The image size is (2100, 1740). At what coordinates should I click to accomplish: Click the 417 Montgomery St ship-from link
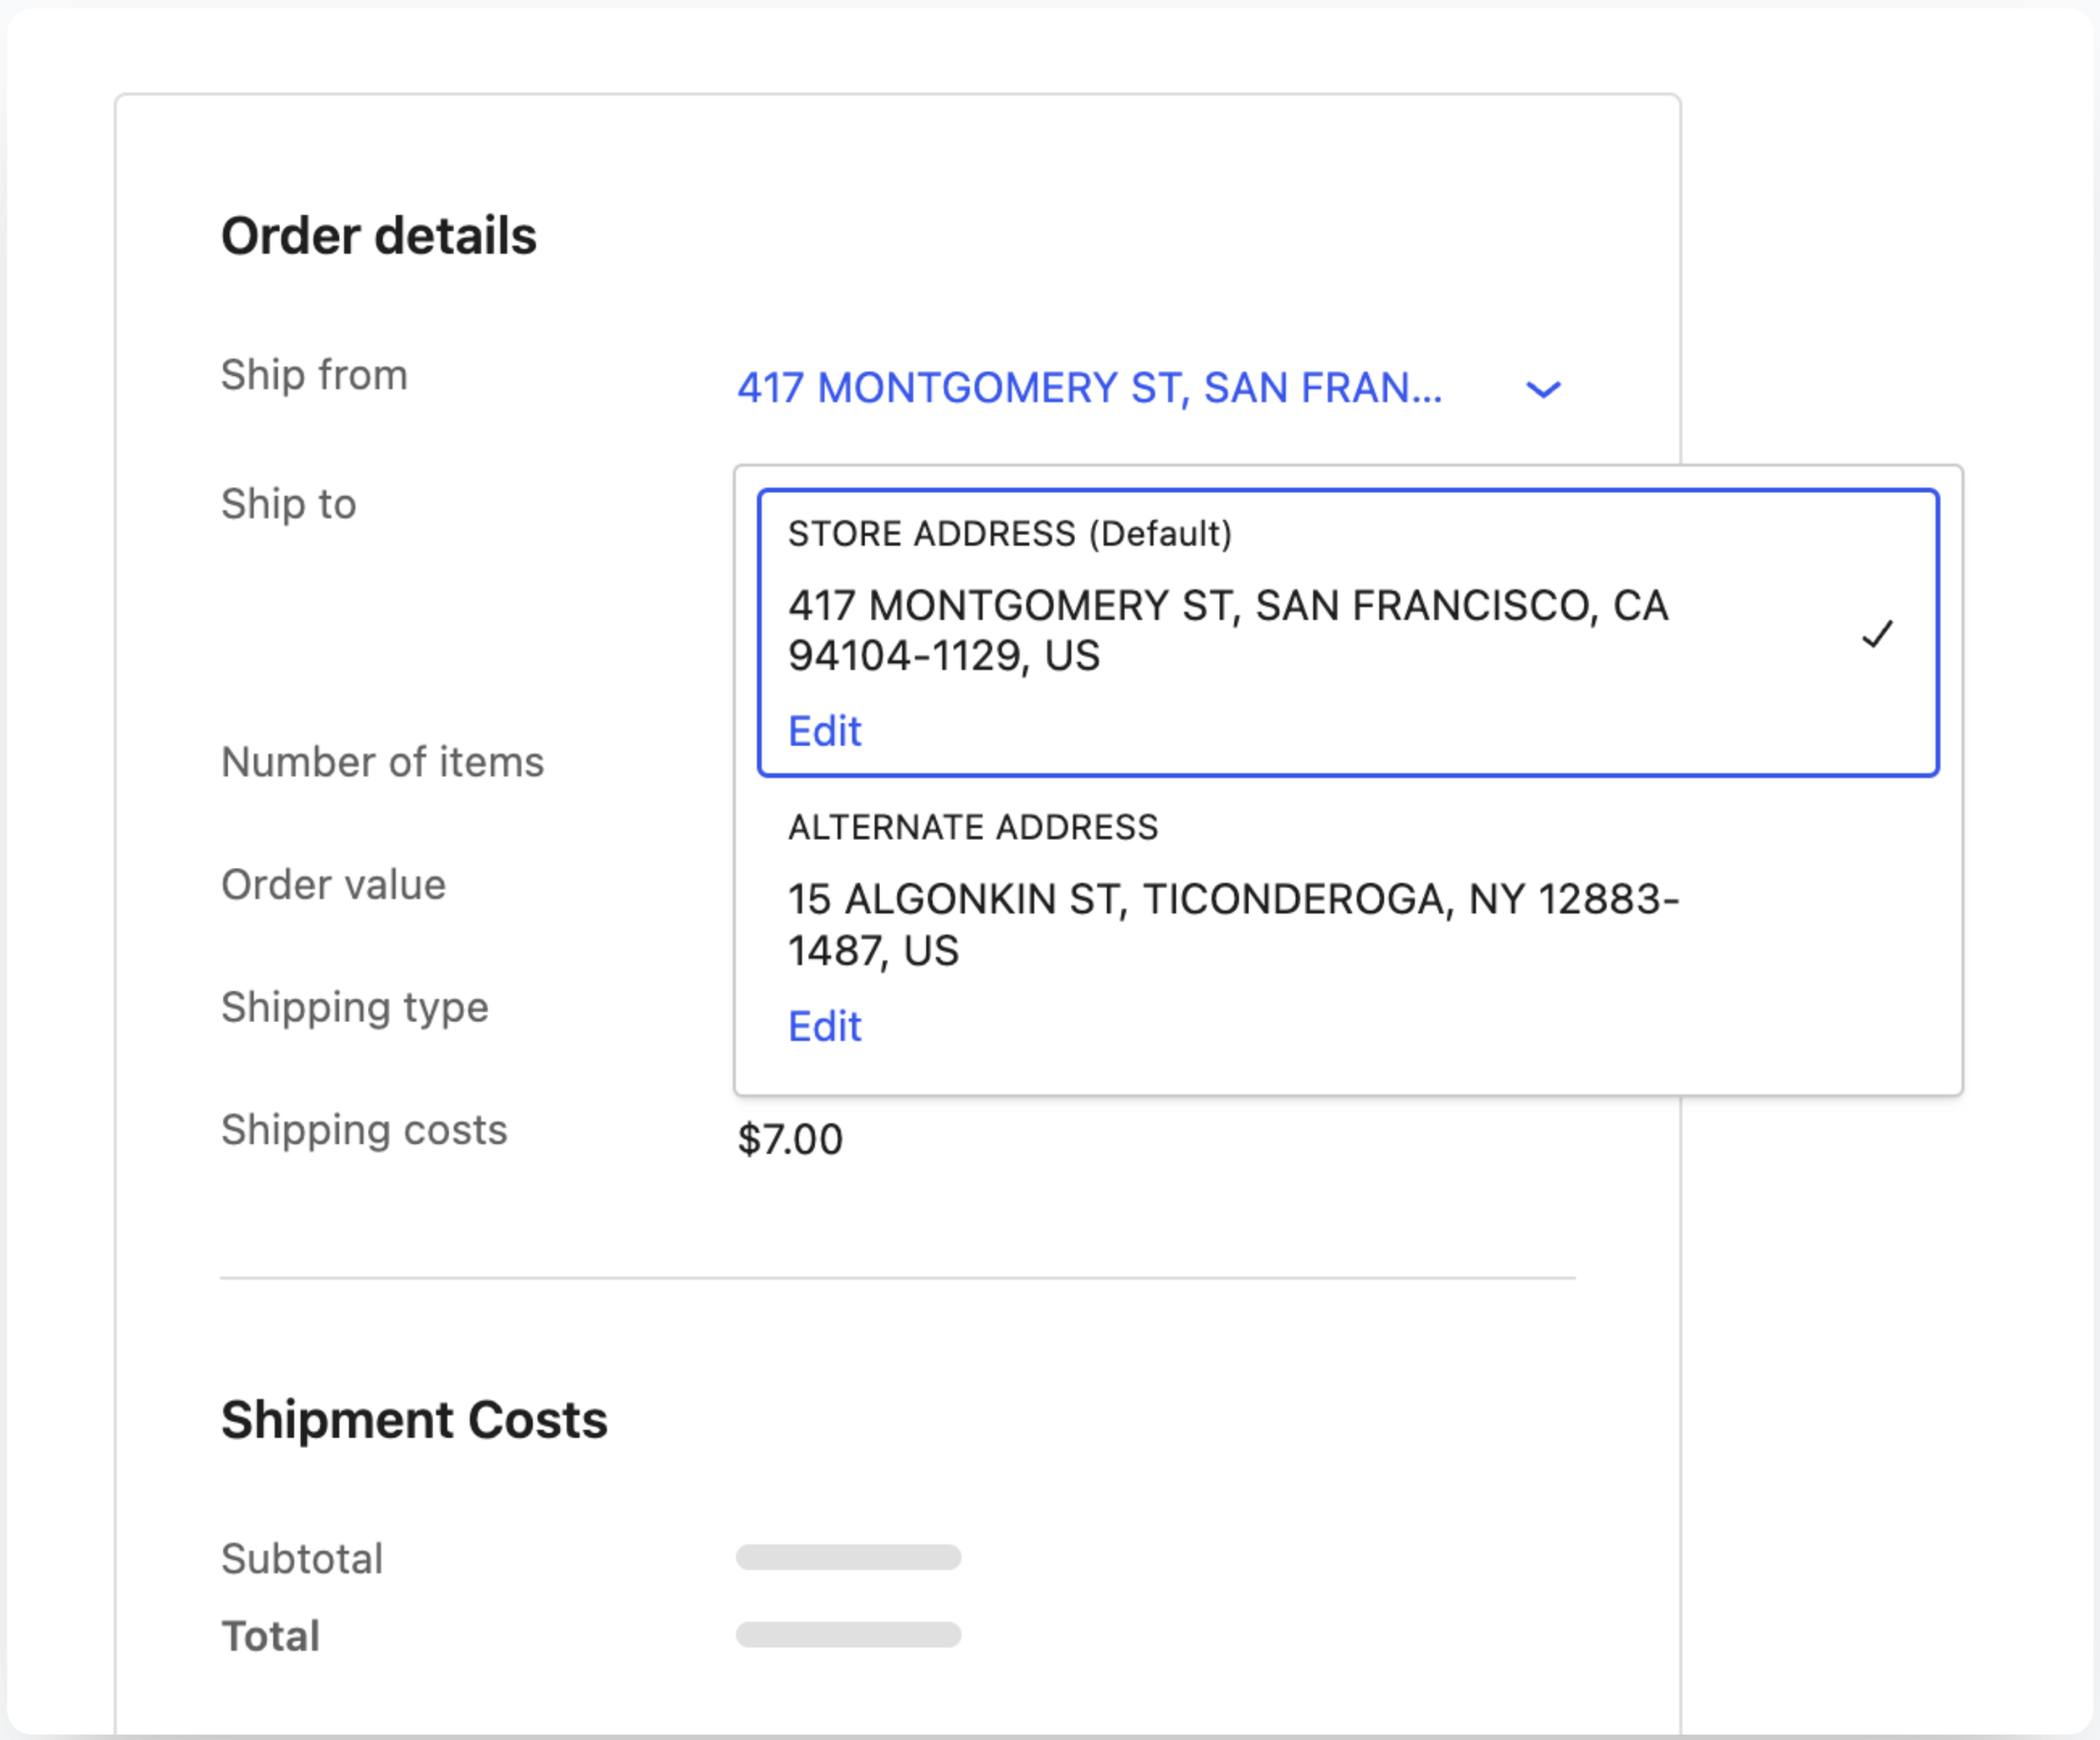1090,388
